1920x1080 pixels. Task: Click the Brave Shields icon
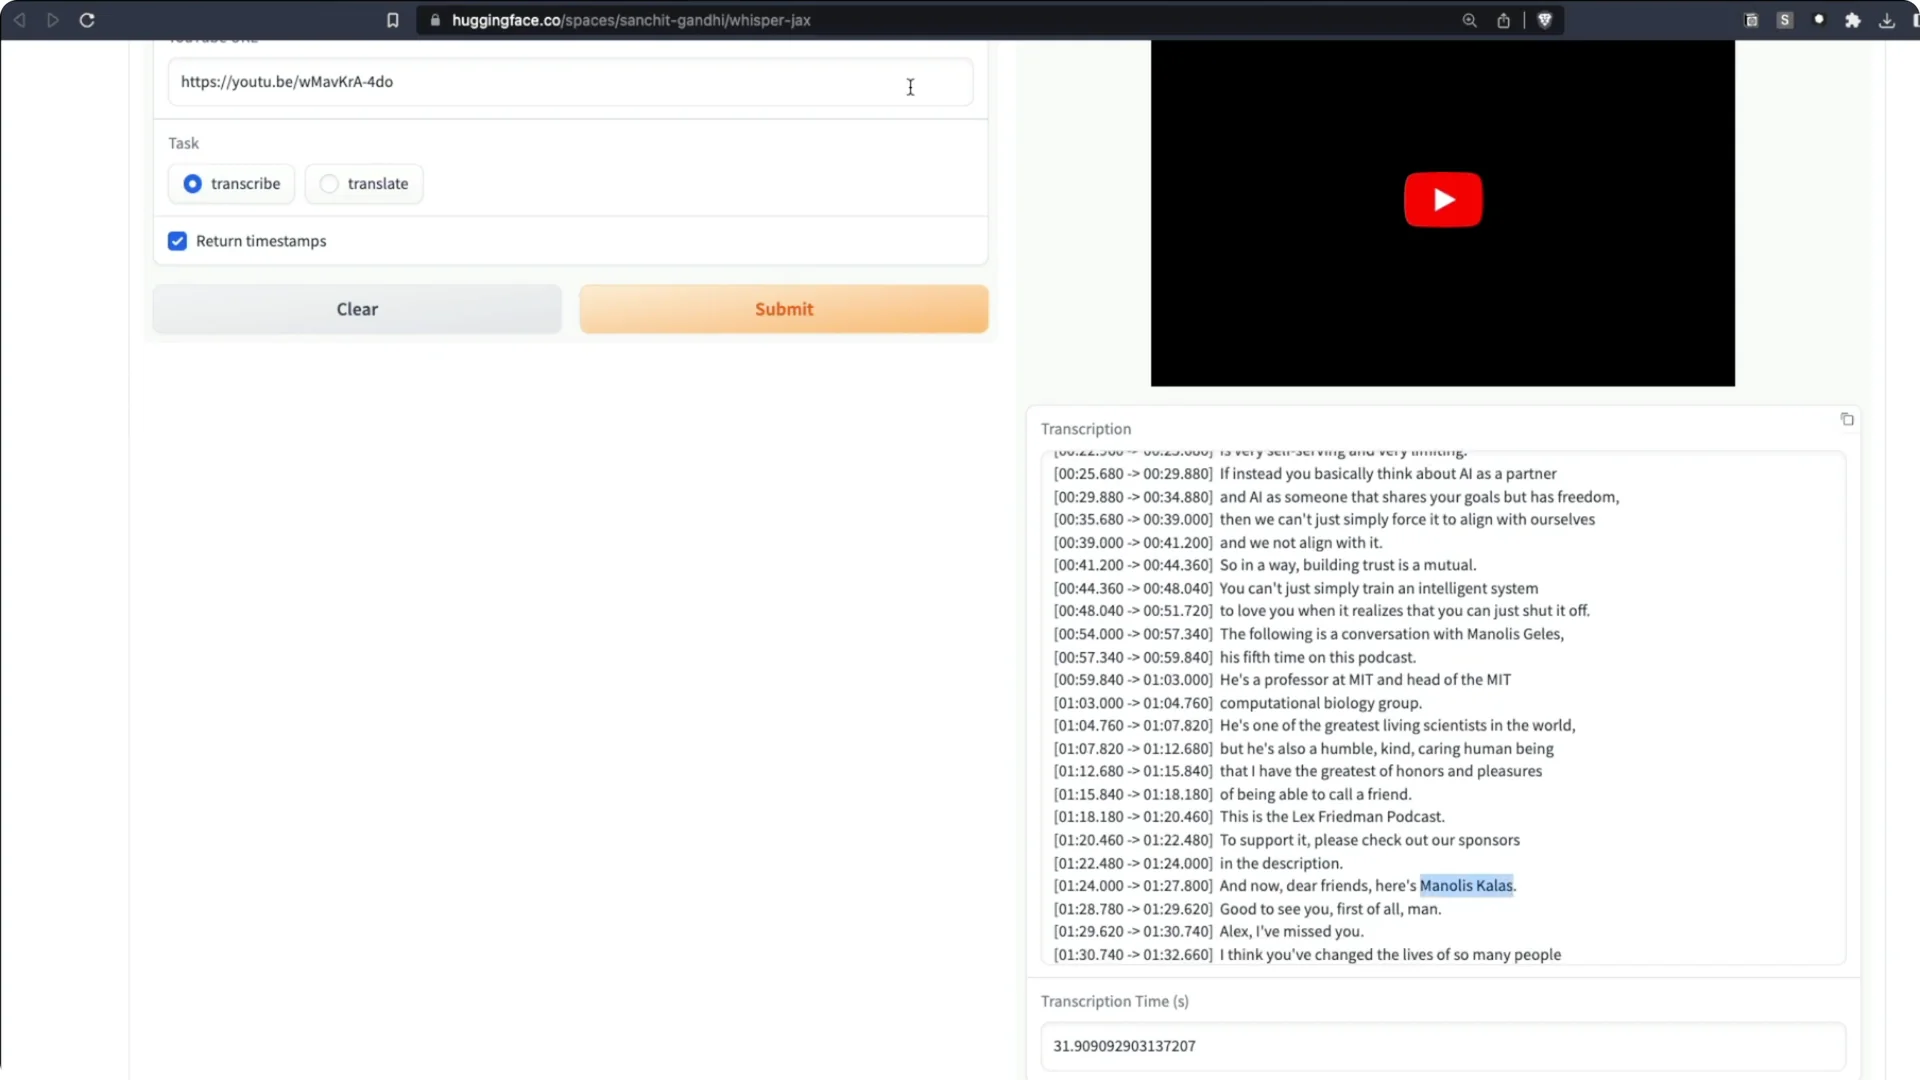[x=1545, y=20]
